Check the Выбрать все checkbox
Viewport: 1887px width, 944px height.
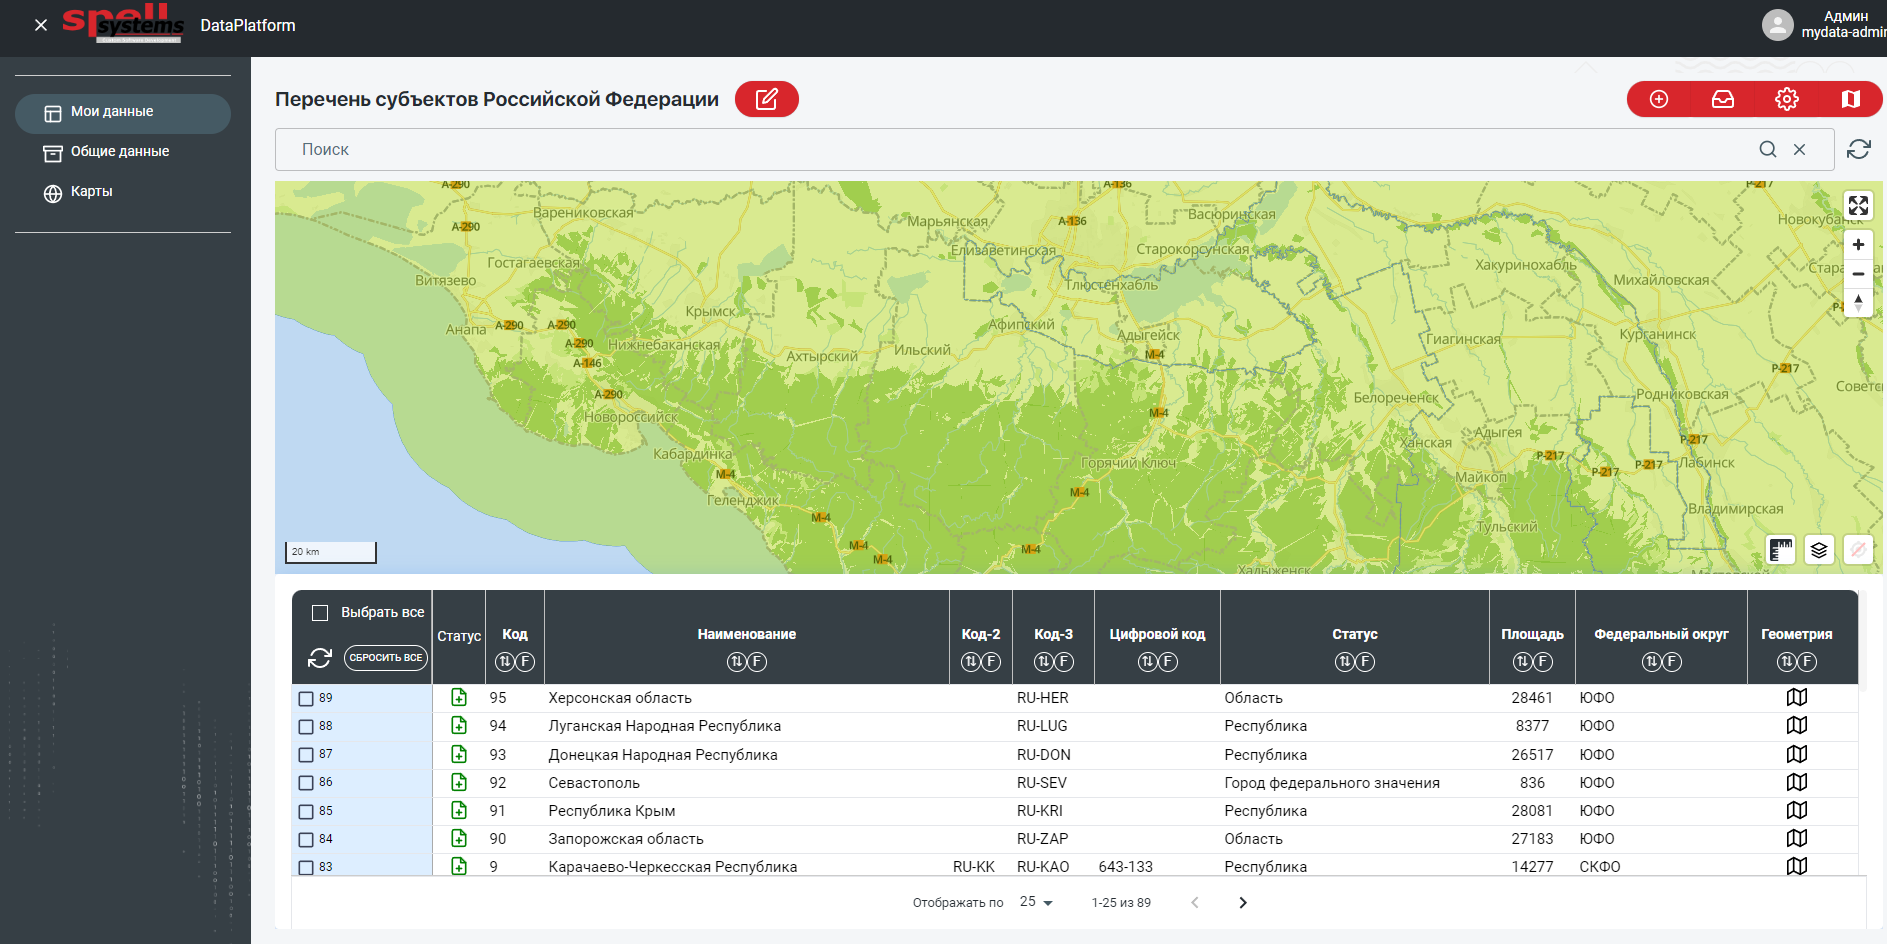point(320,613)
